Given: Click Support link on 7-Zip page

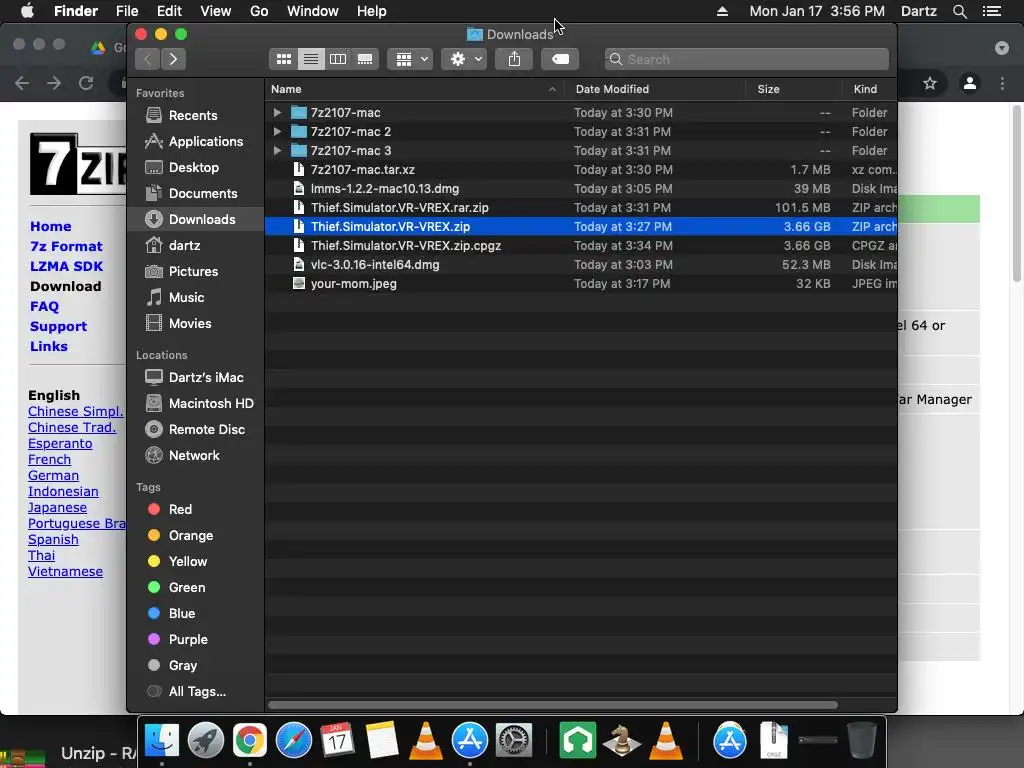Looking at the screenshot, I should [x=58, y=327].
